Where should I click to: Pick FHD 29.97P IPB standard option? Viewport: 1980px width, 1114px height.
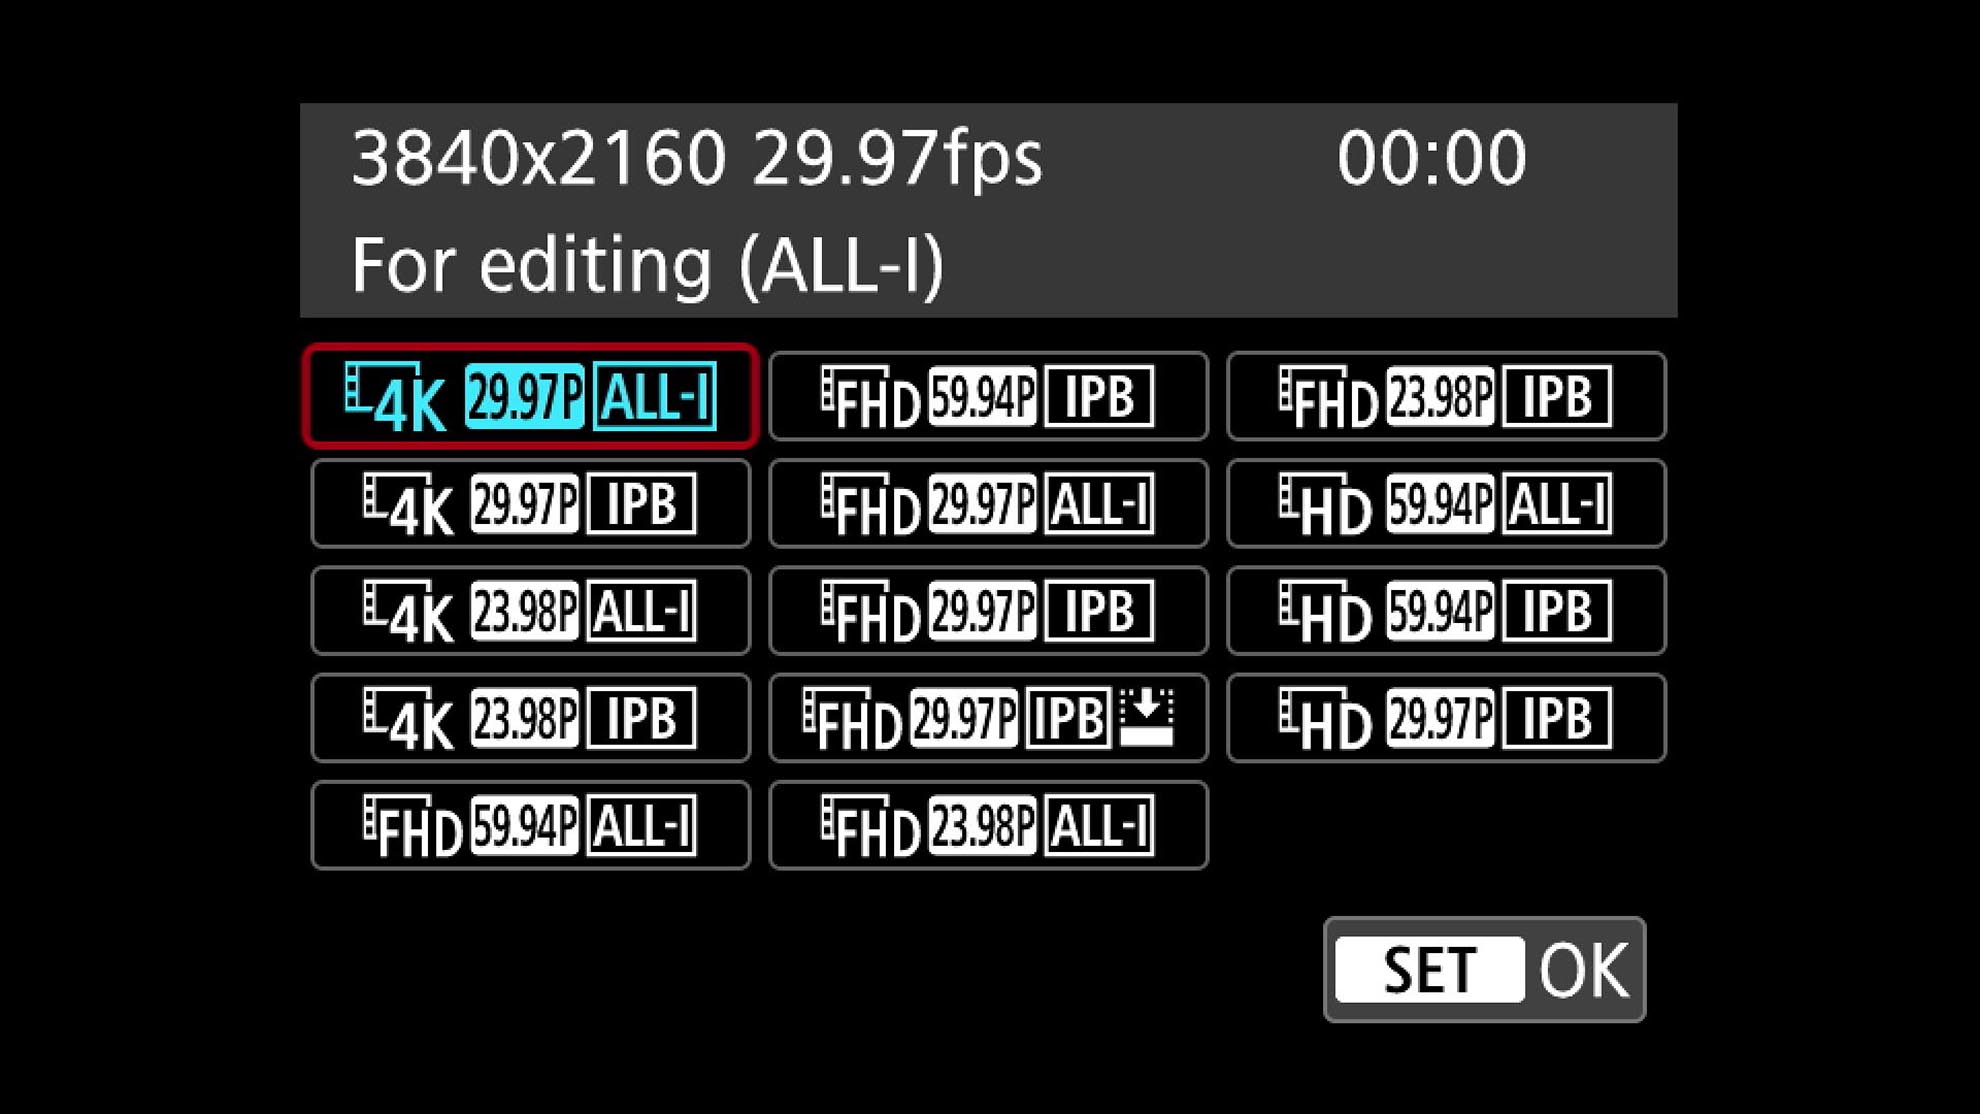(988, 611)
